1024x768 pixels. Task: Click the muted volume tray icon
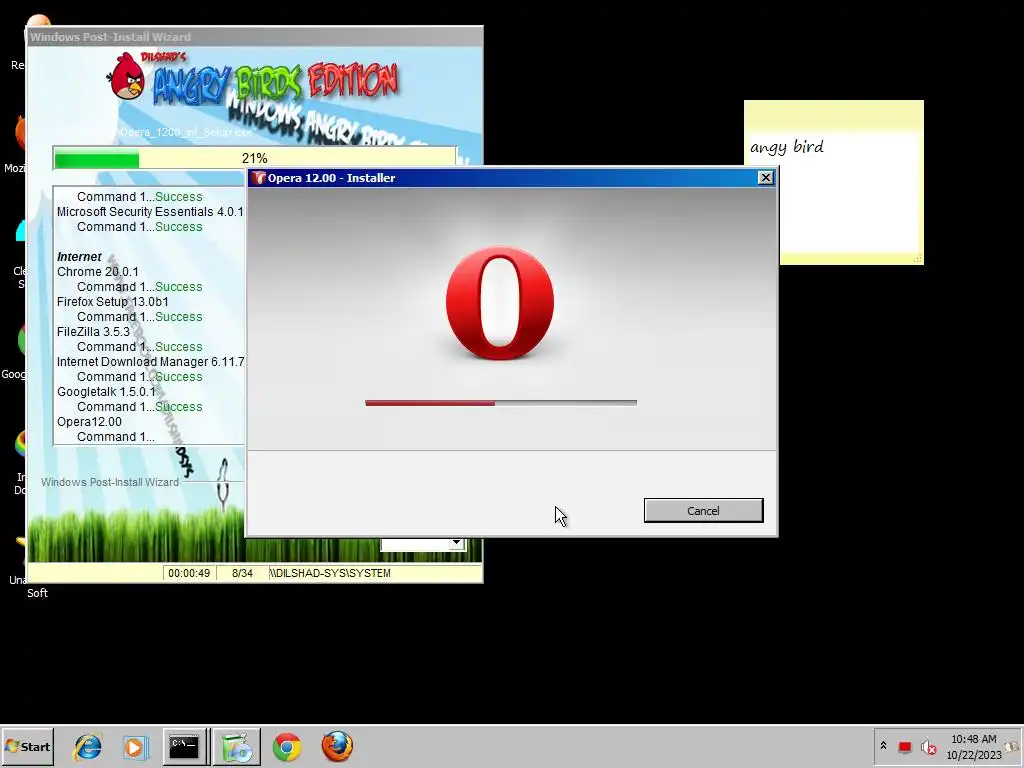928,746
